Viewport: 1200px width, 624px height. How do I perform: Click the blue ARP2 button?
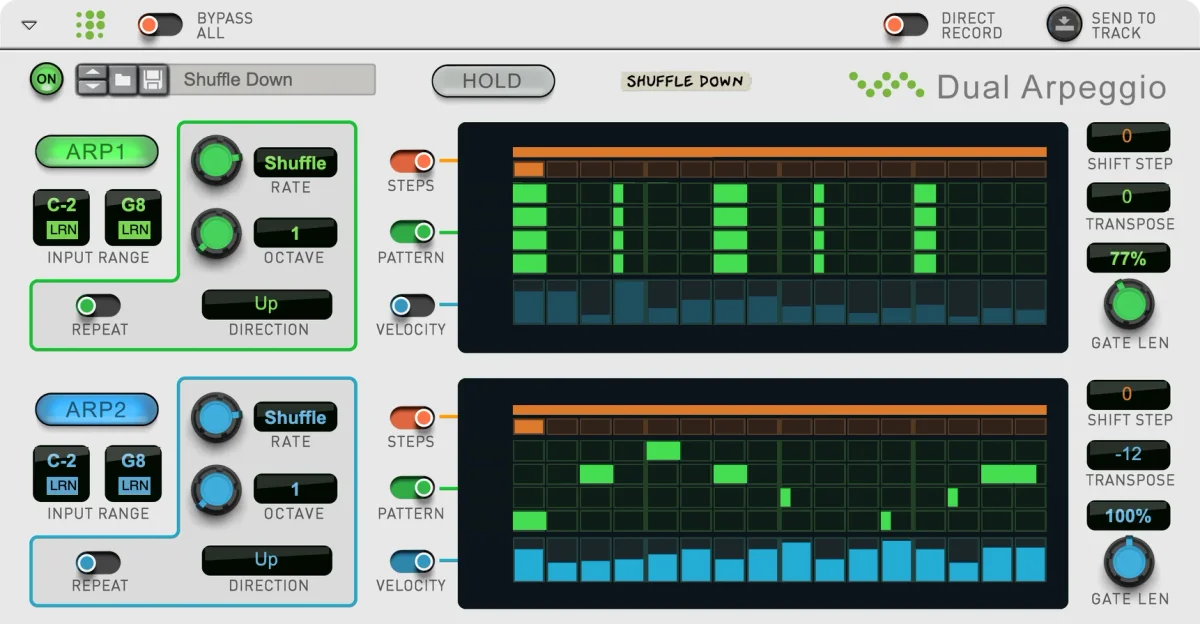[97, 409]
